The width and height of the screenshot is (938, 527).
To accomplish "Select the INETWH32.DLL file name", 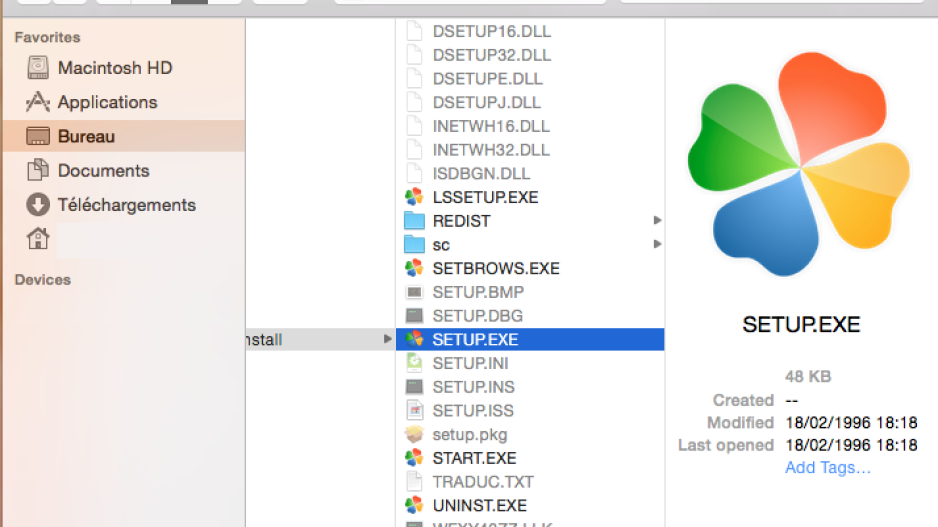I will (491, 150).
